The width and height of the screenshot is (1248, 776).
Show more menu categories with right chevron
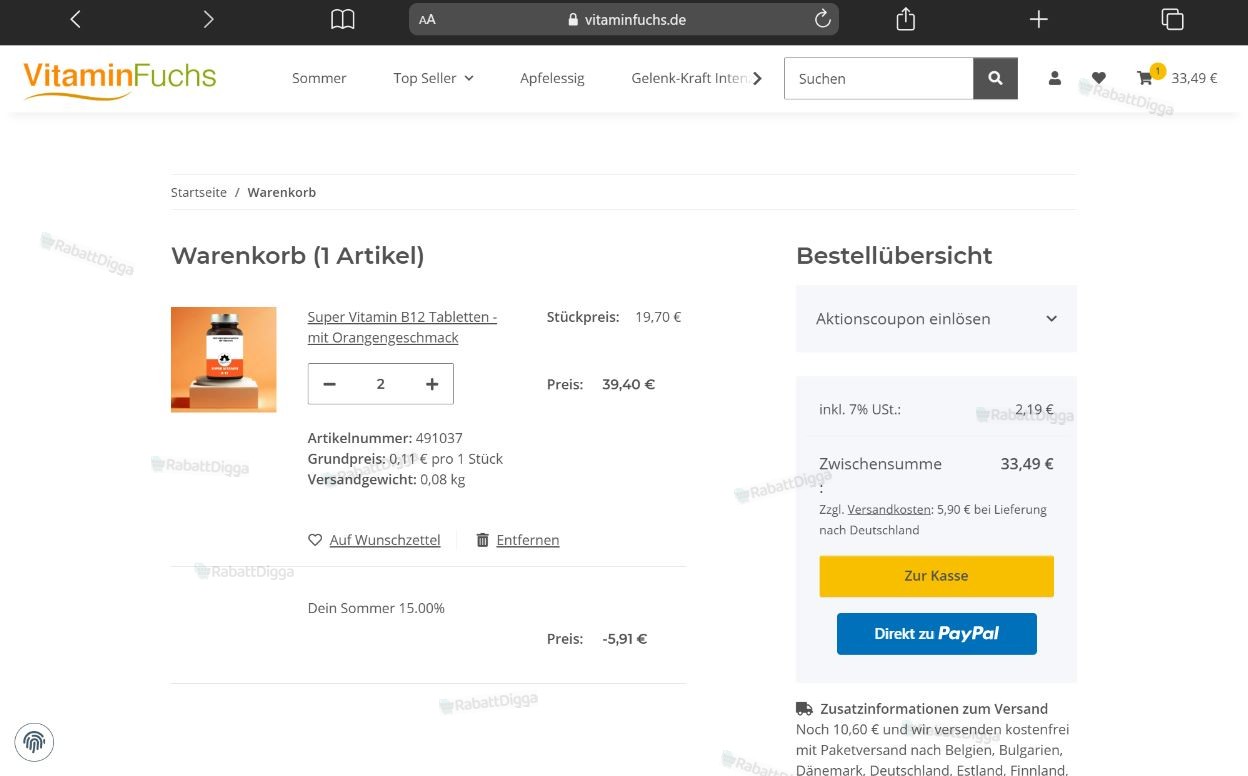point(757,78)
